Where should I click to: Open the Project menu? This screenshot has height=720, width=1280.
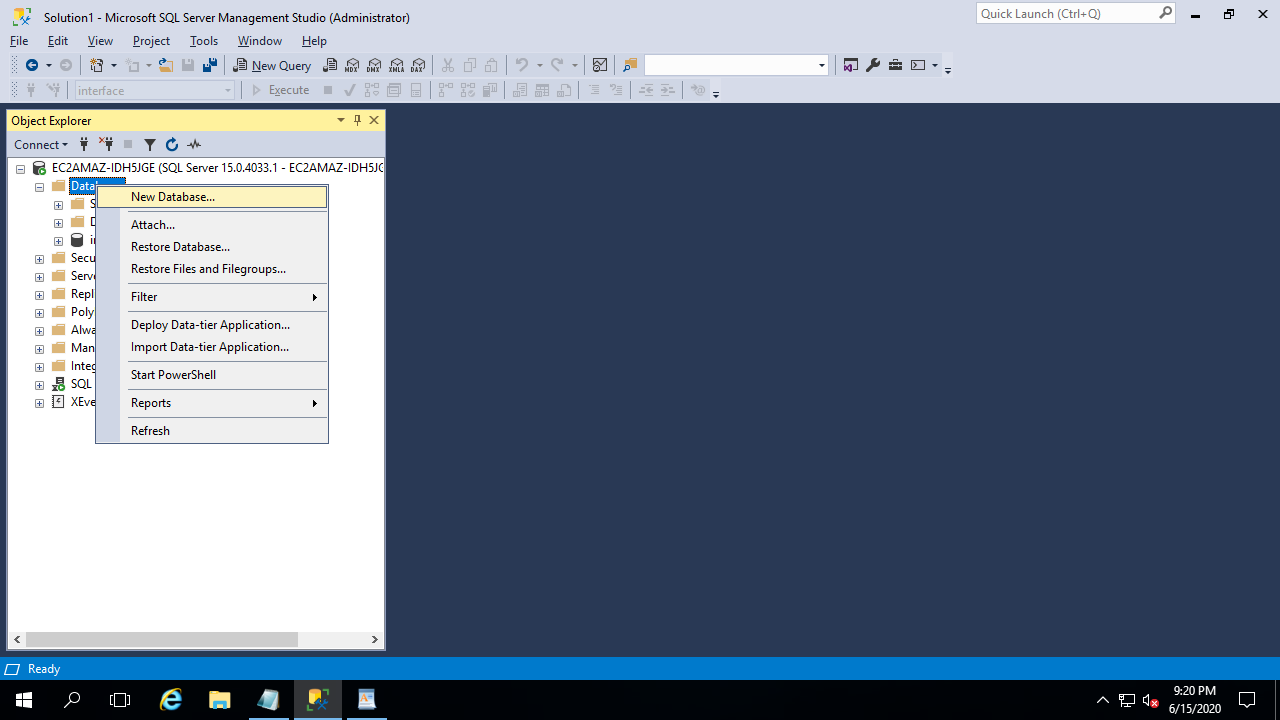click(x=151, y=41)
